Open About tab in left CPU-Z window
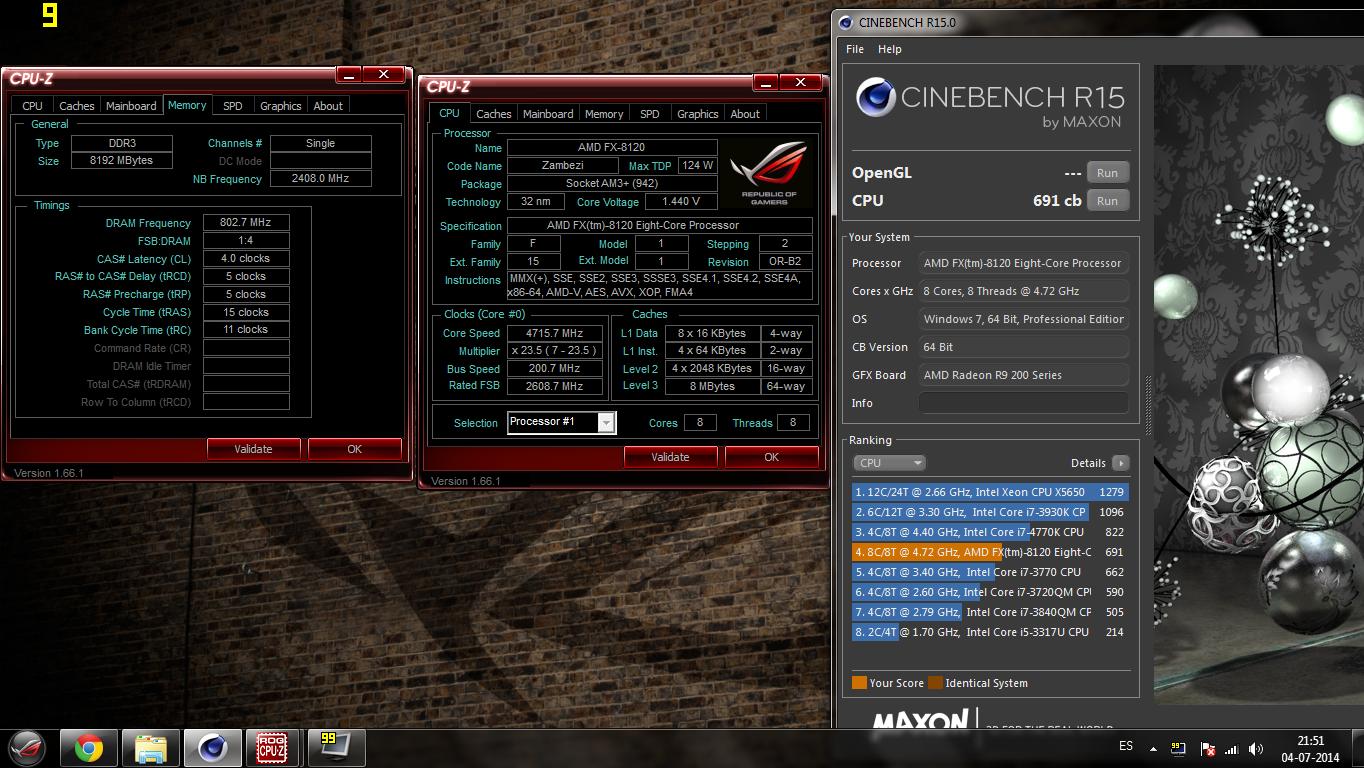Image resolution: width=1364 pixels, height=768 pixels. pos(328,106)
